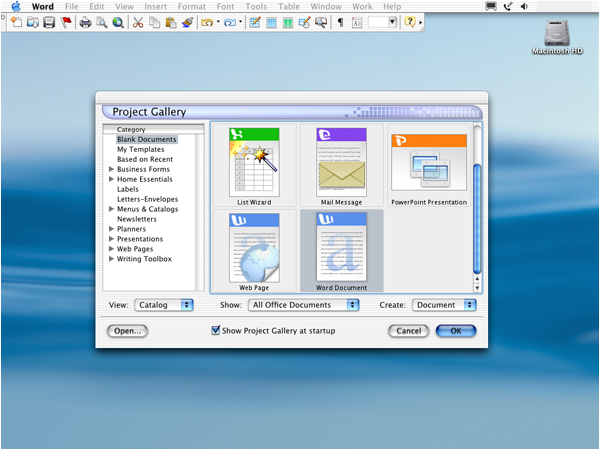Click the display icon in menu bar
The height and width of the screenshot is (450, 600).
click(491, 6)
